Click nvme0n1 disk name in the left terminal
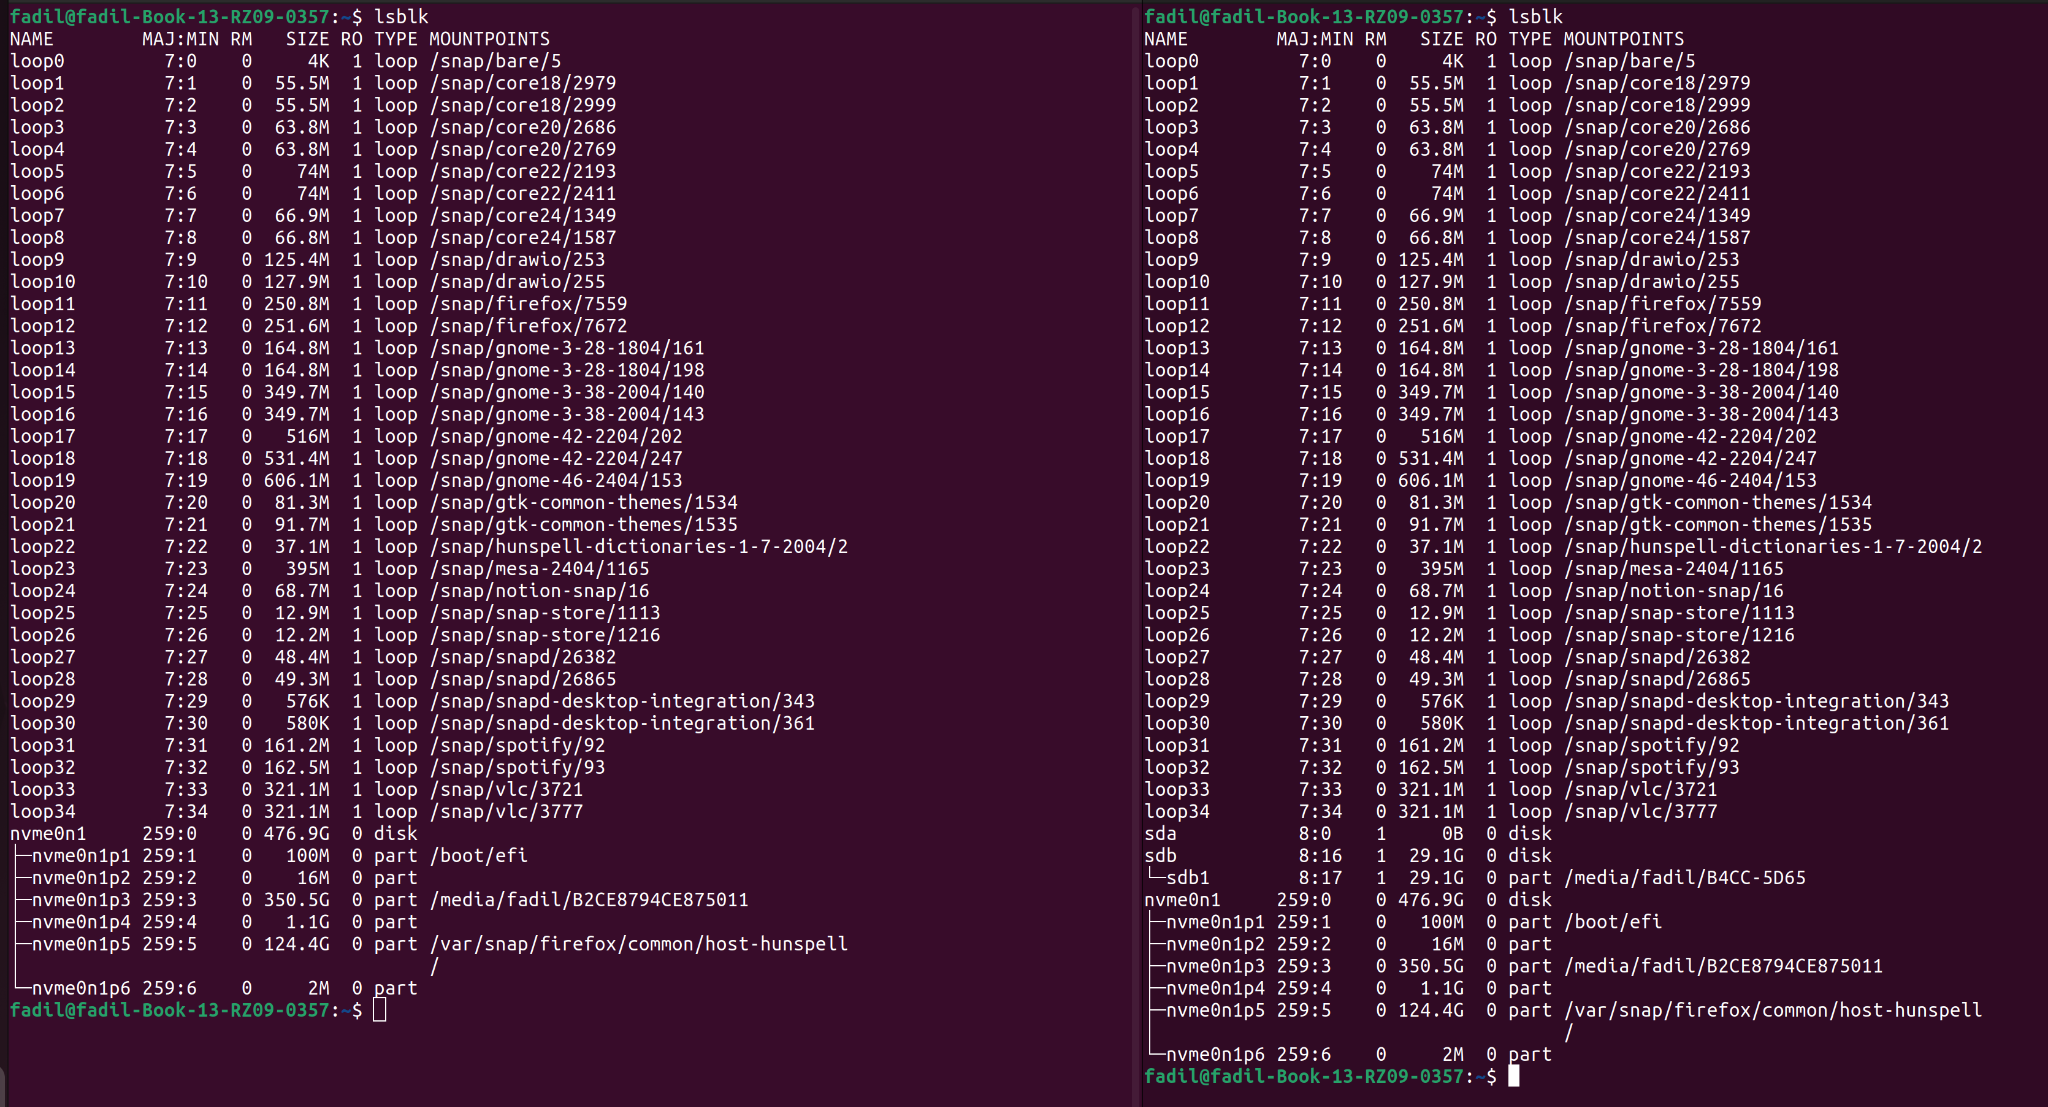Screen dimensions: 2048x1107 [48, 834]
